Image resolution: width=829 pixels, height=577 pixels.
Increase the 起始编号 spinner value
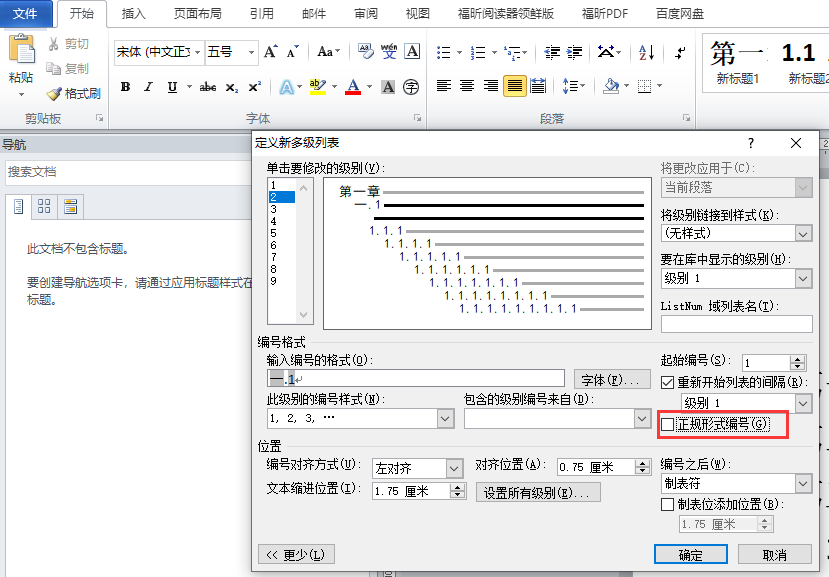click(x=797, y=359)
